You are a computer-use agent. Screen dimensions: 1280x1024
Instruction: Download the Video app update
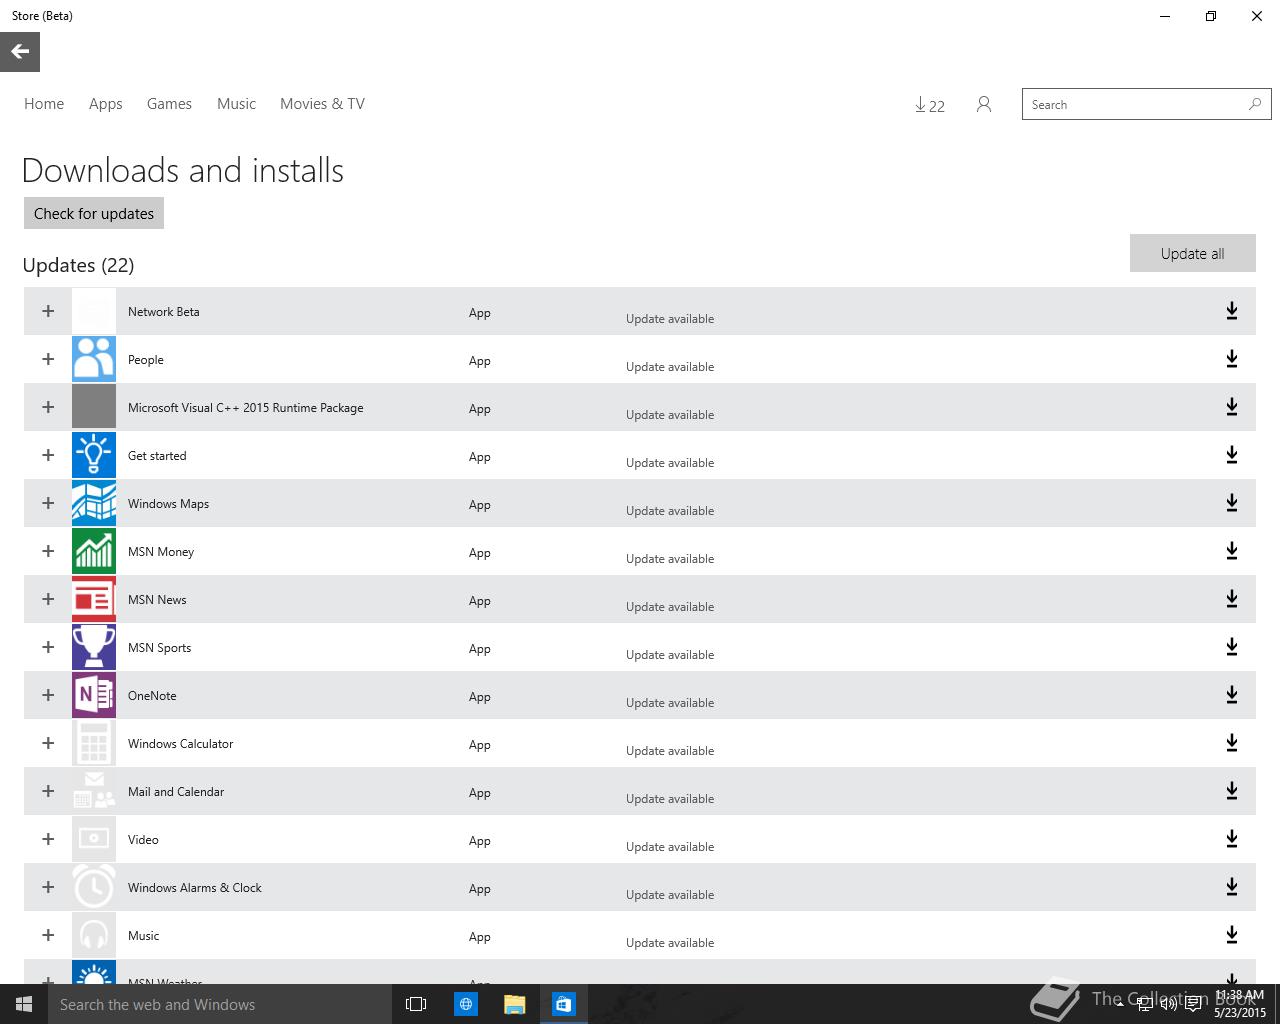[1232, 839]
